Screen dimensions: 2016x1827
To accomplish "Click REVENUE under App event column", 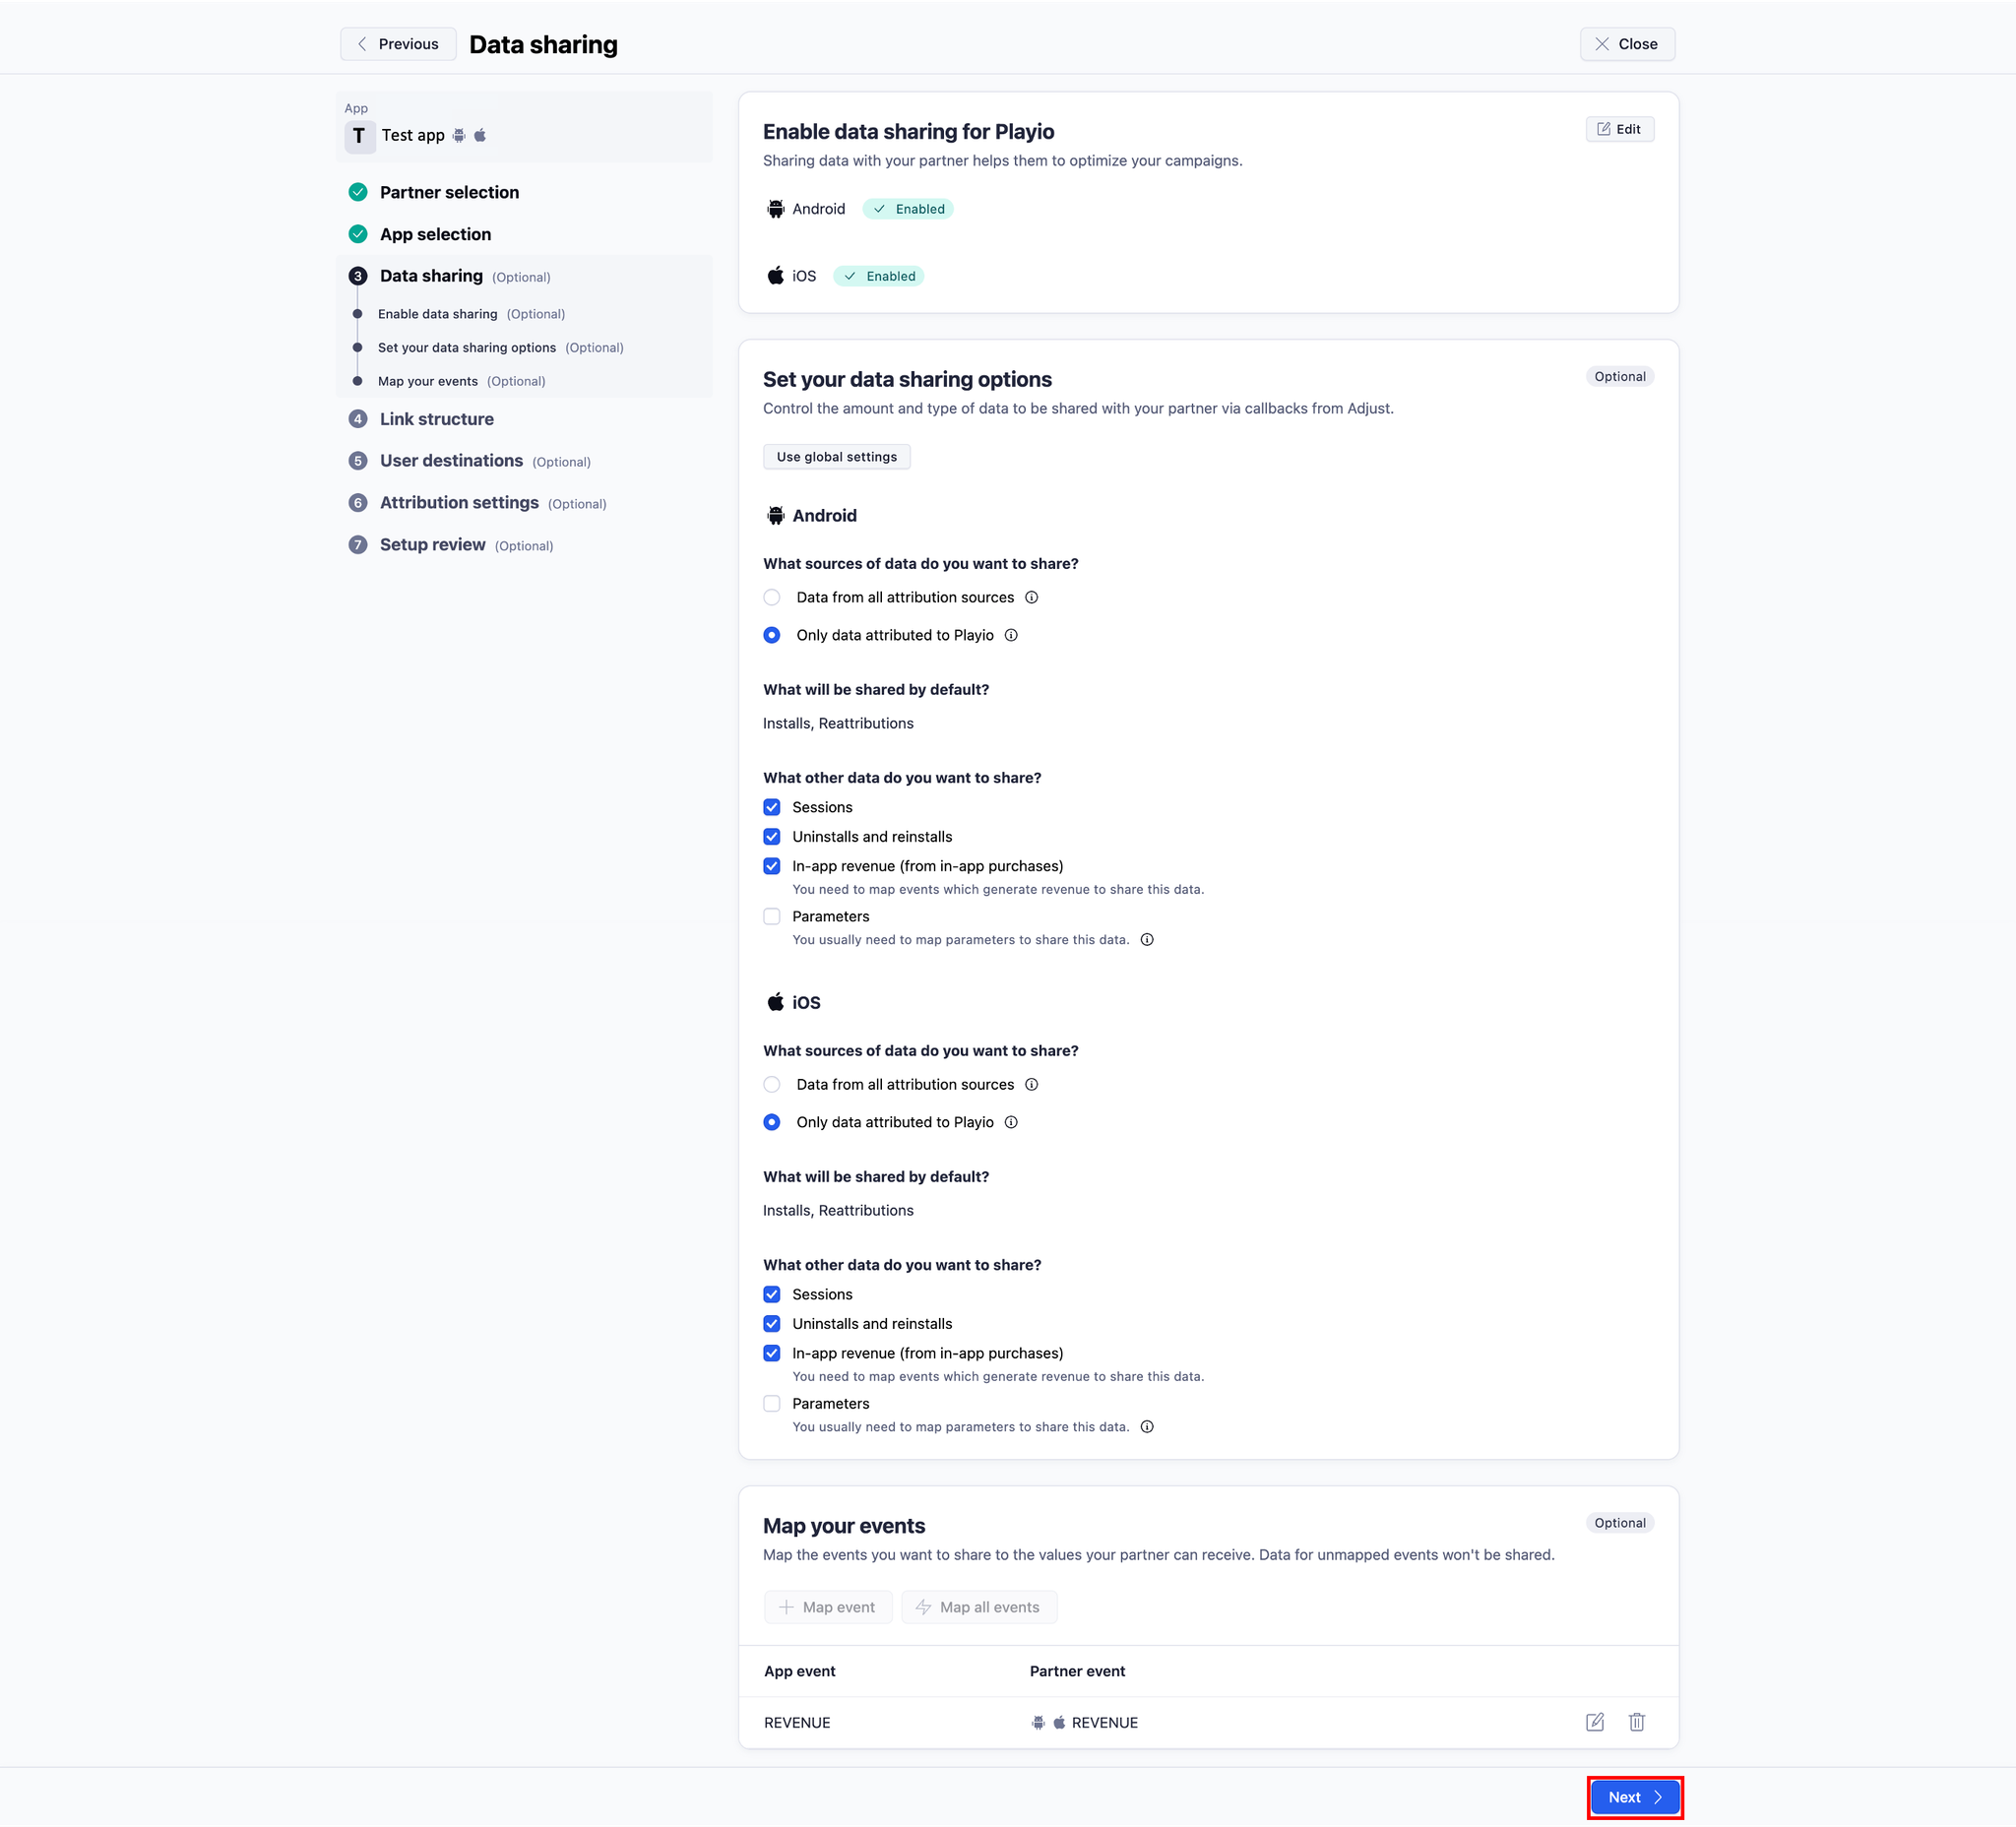I will 797,1722.
